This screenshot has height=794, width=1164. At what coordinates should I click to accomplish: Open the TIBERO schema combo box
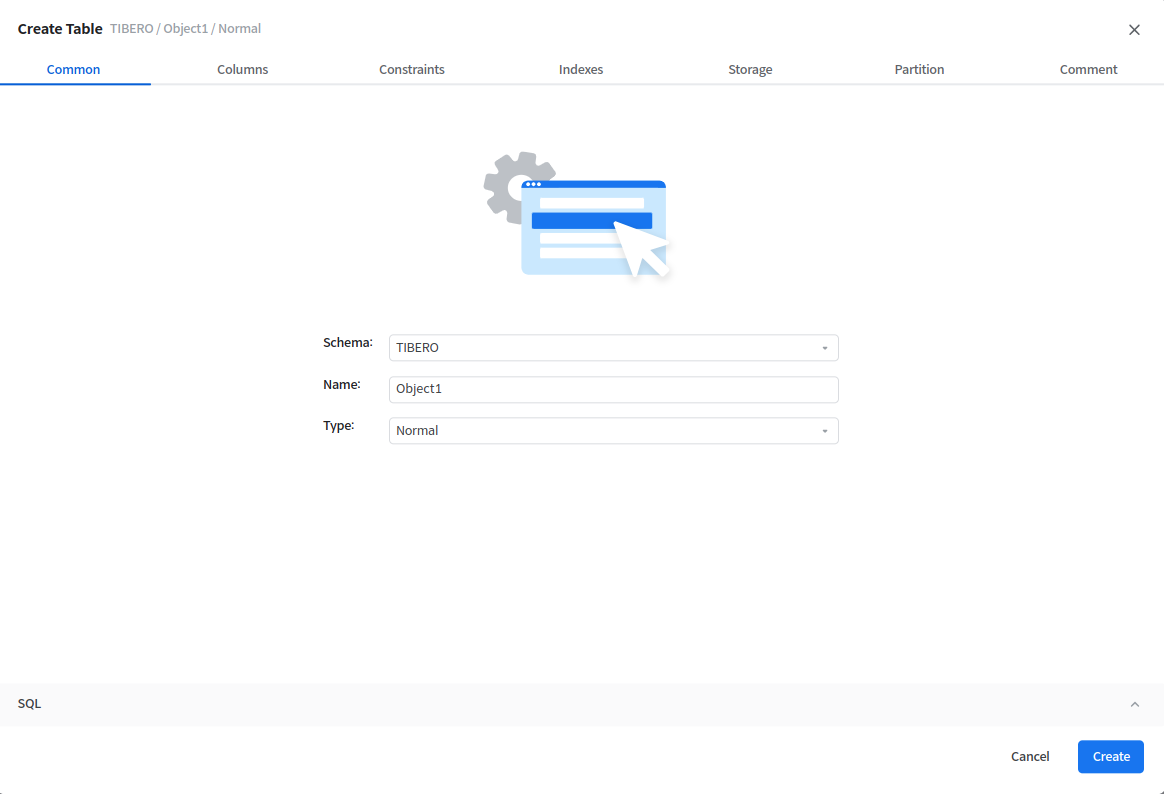point(612,348)
